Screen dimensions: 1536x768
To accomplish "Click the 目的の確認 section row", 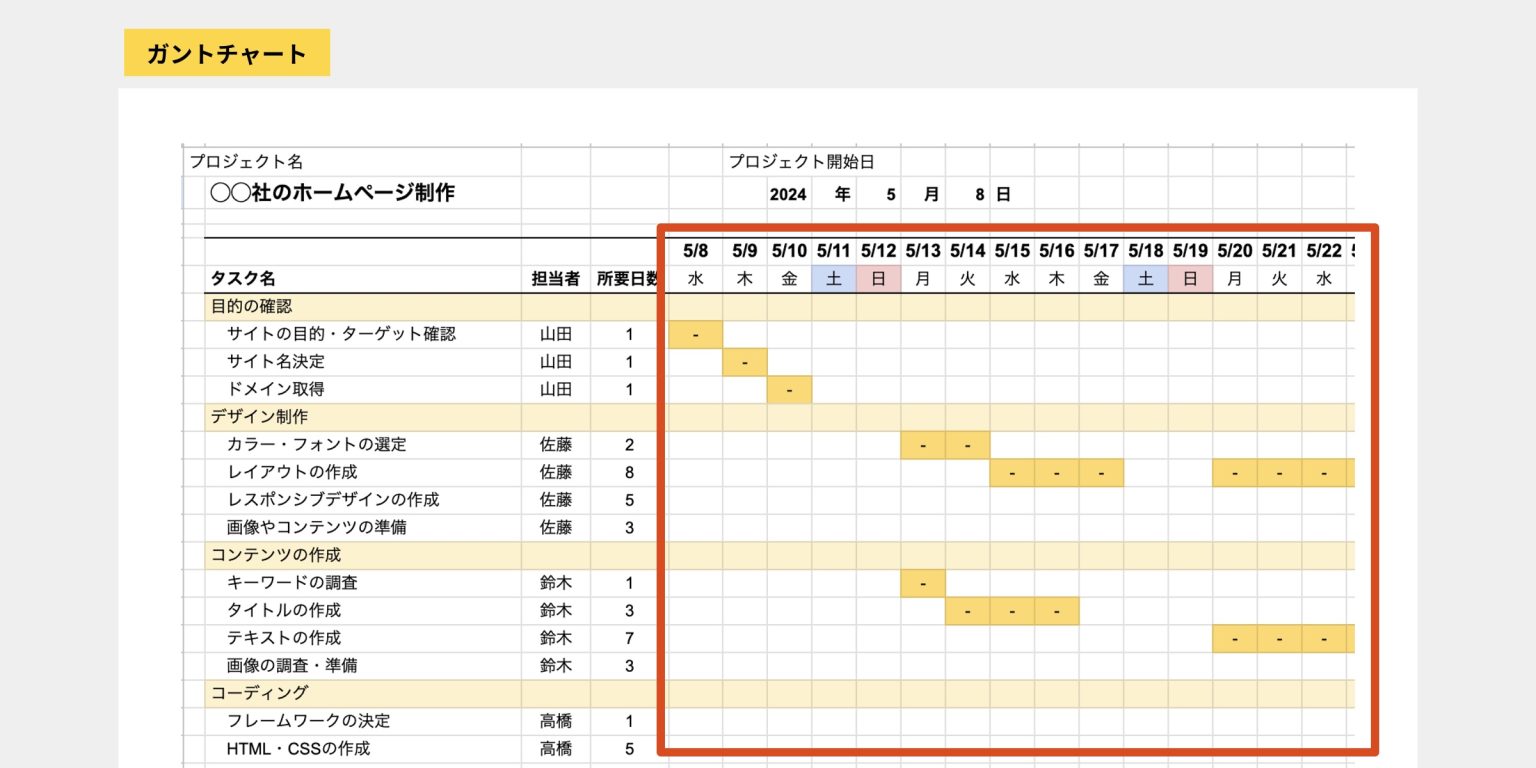I will click(x=780, y=307).
